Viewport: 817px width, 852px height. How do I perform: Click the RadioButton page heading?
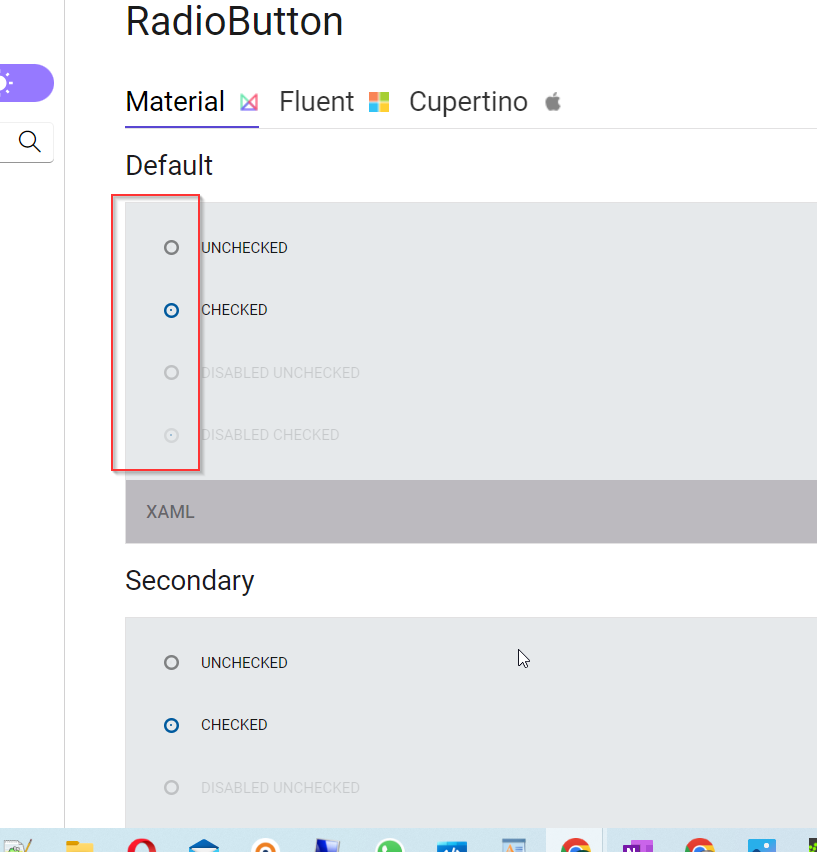click(x=234, y=22)
